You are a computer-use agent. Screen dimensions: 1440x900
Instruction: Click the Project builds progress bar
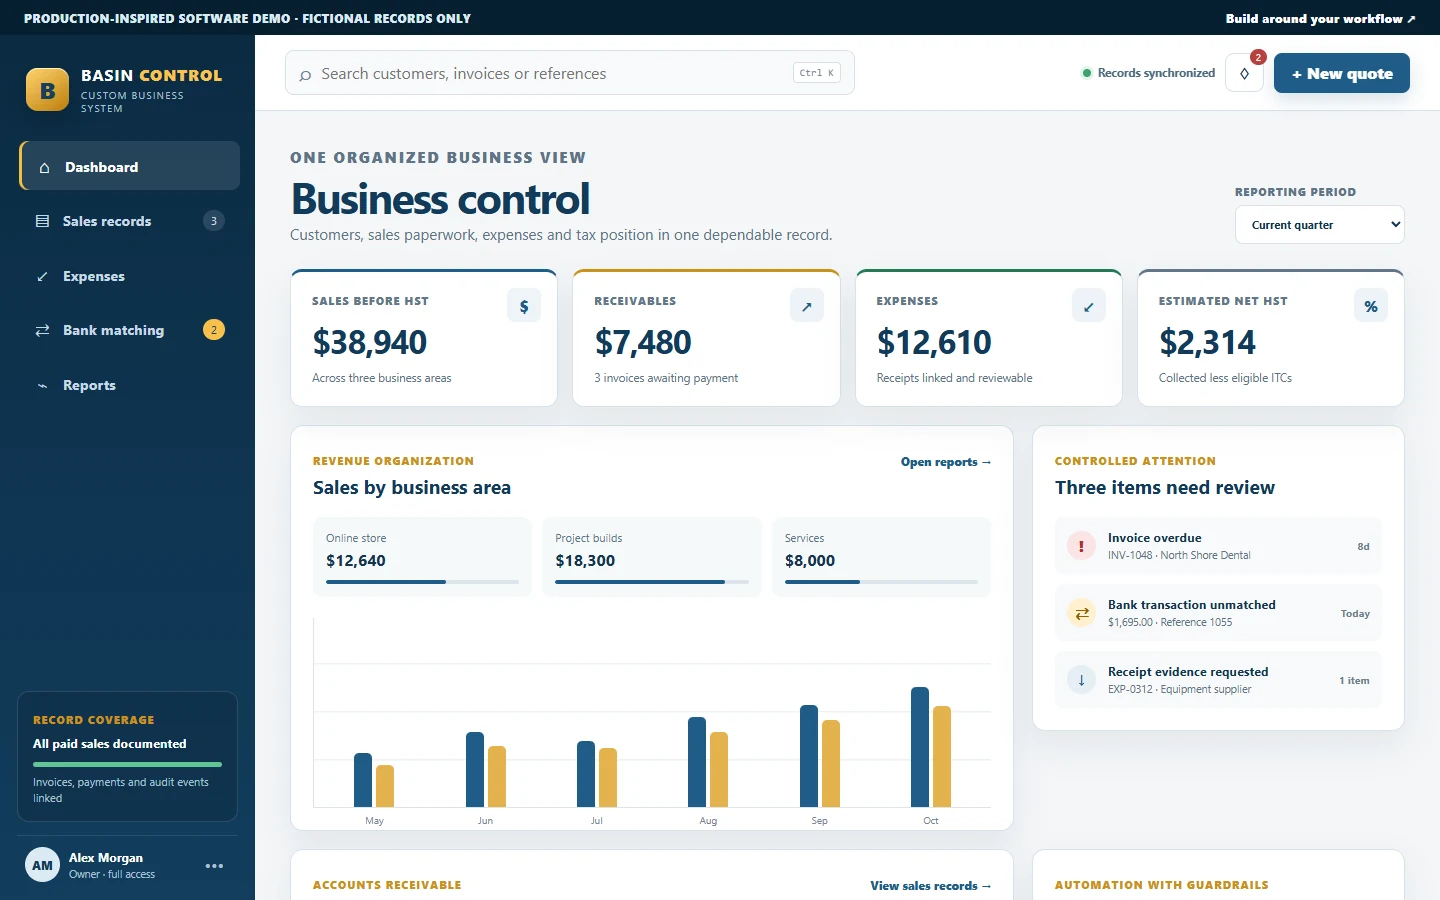click(652, 582)
